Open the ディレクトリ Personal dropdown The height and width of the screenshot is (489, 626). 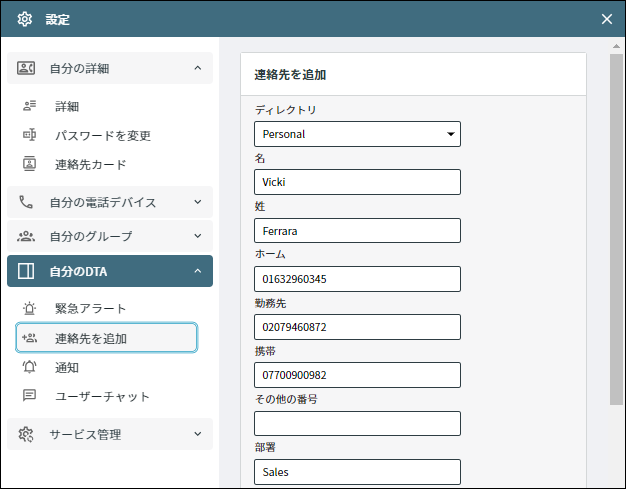(x=357, y=134)
